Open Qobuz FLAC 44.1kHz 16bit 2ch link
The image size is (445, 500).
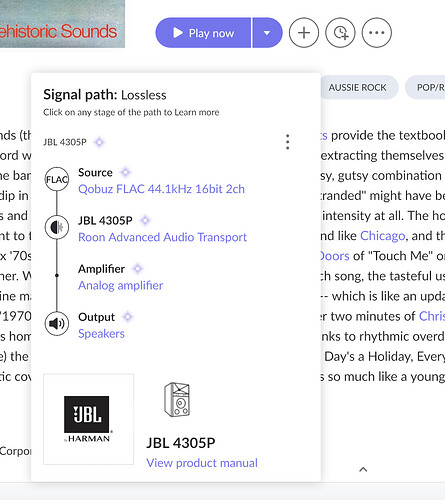click(x=161, y=189)
